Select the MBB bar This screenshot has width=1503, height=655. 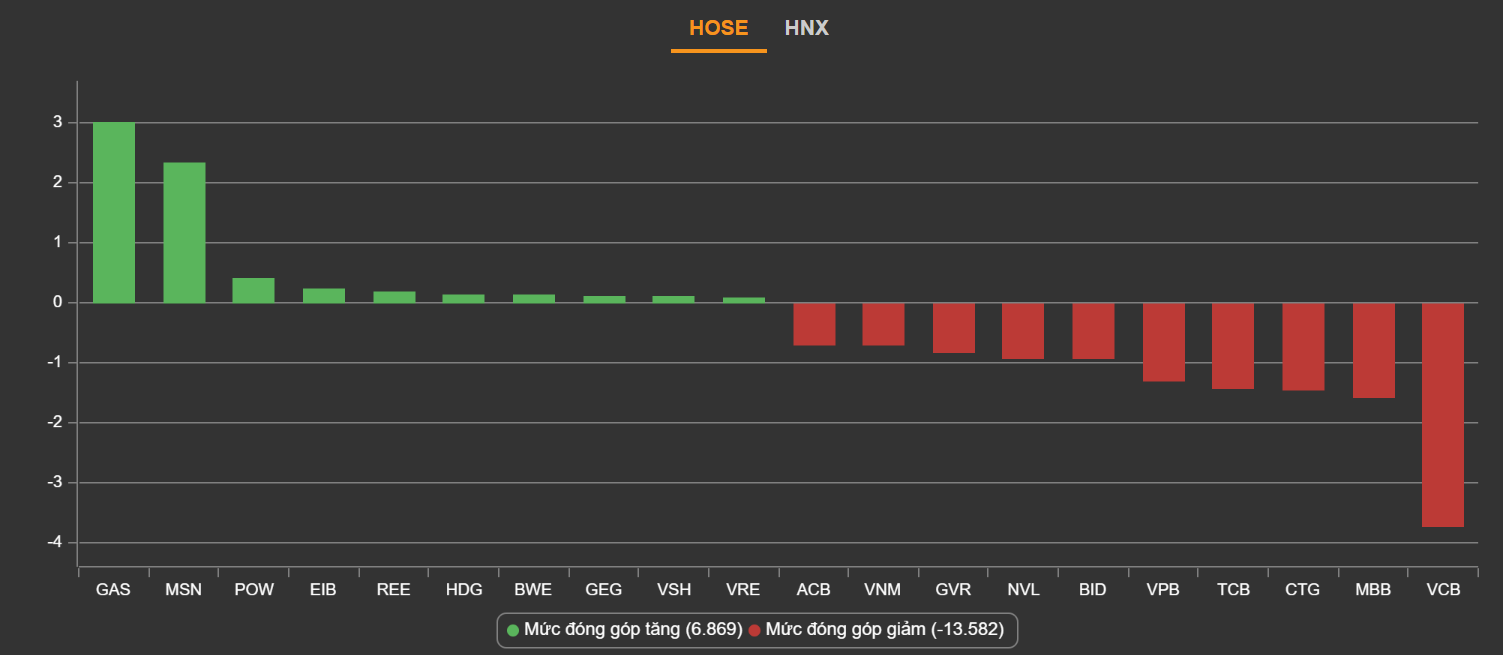coord(1373,350)
